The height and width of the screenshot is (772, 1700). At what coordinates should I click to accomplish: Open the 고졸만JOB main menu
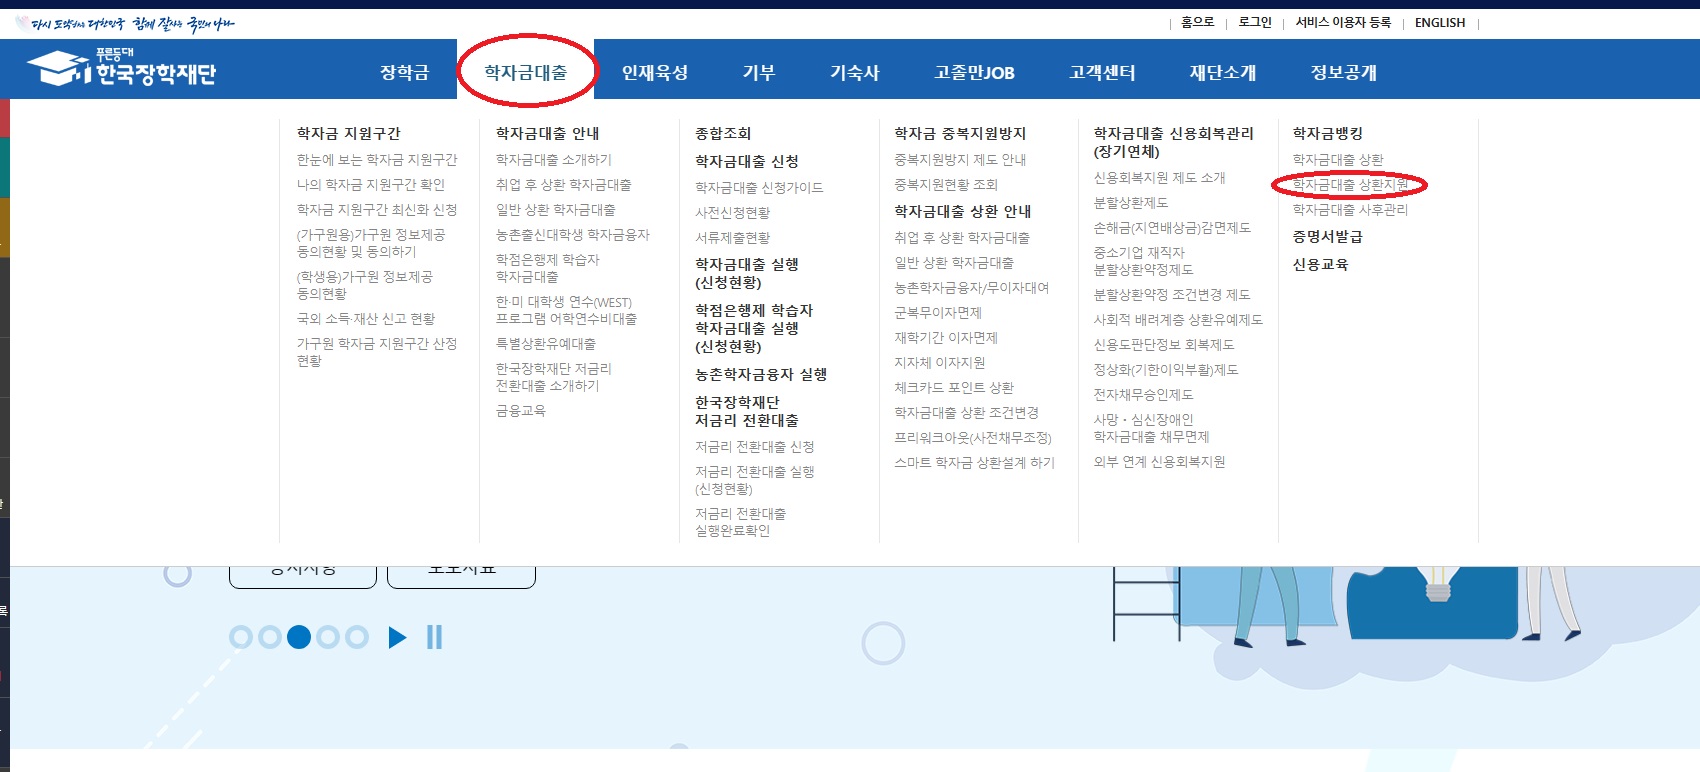click(x=974, y=72)
